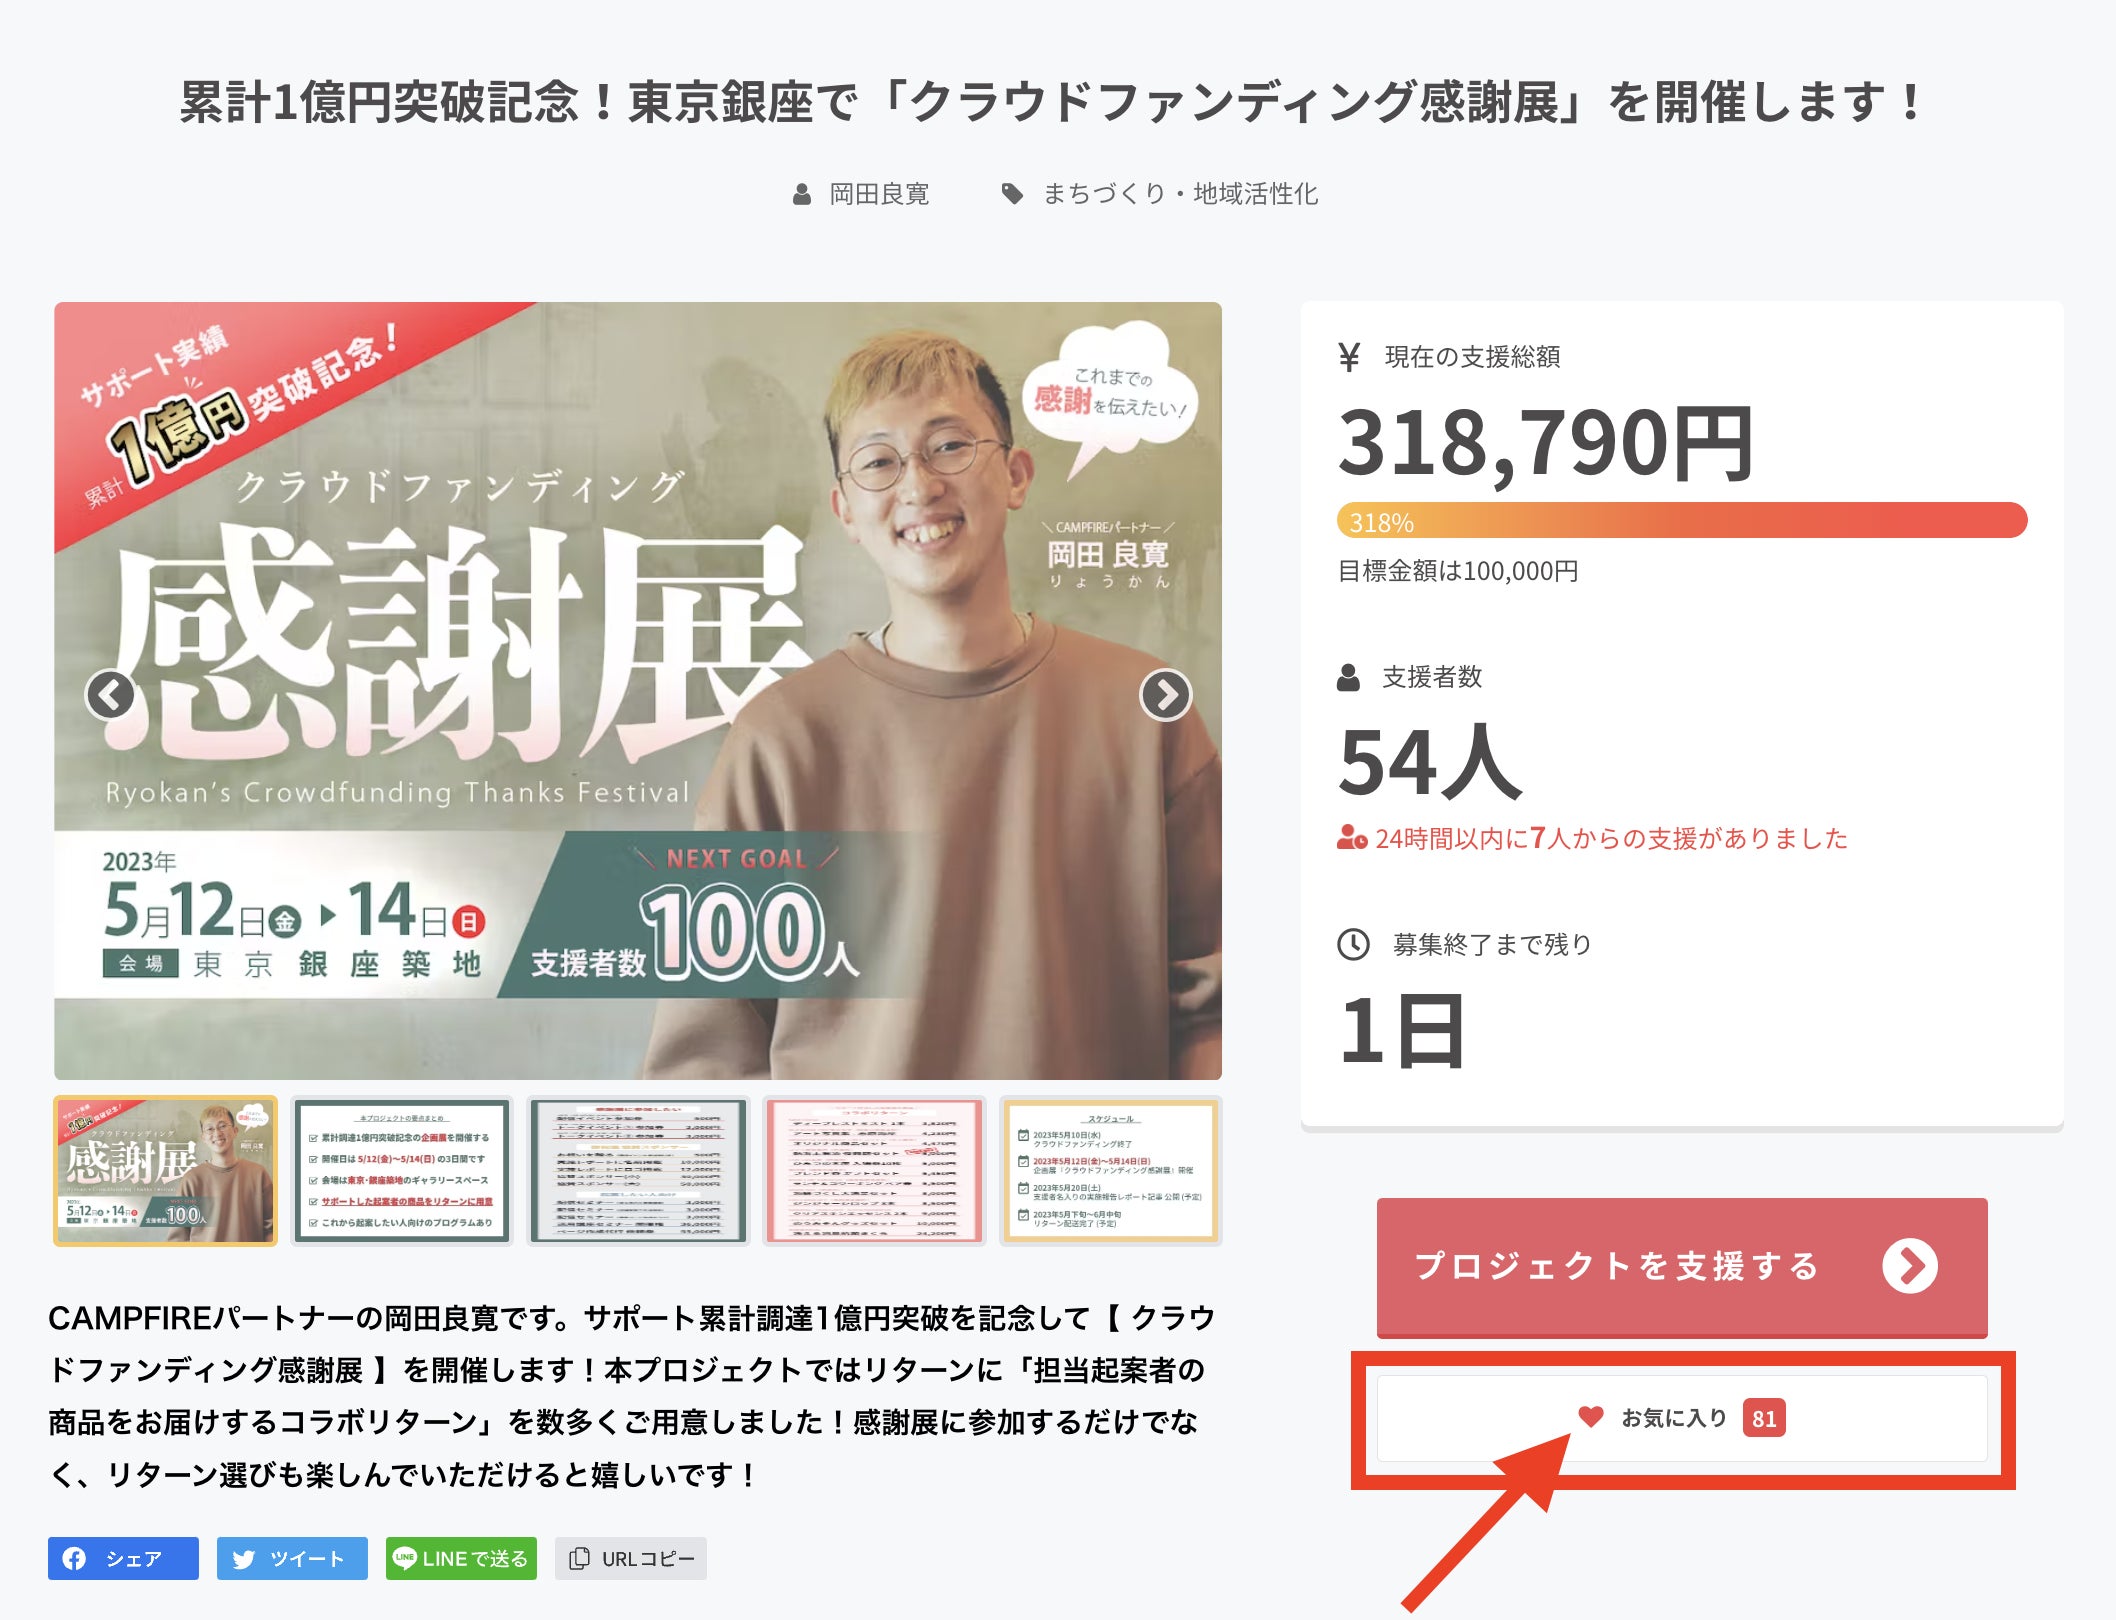The width and height of the screenshot is (2116, 1620).
Task: Select second thumbnail with project summary checklist
Action: [x=402, y=1171]
